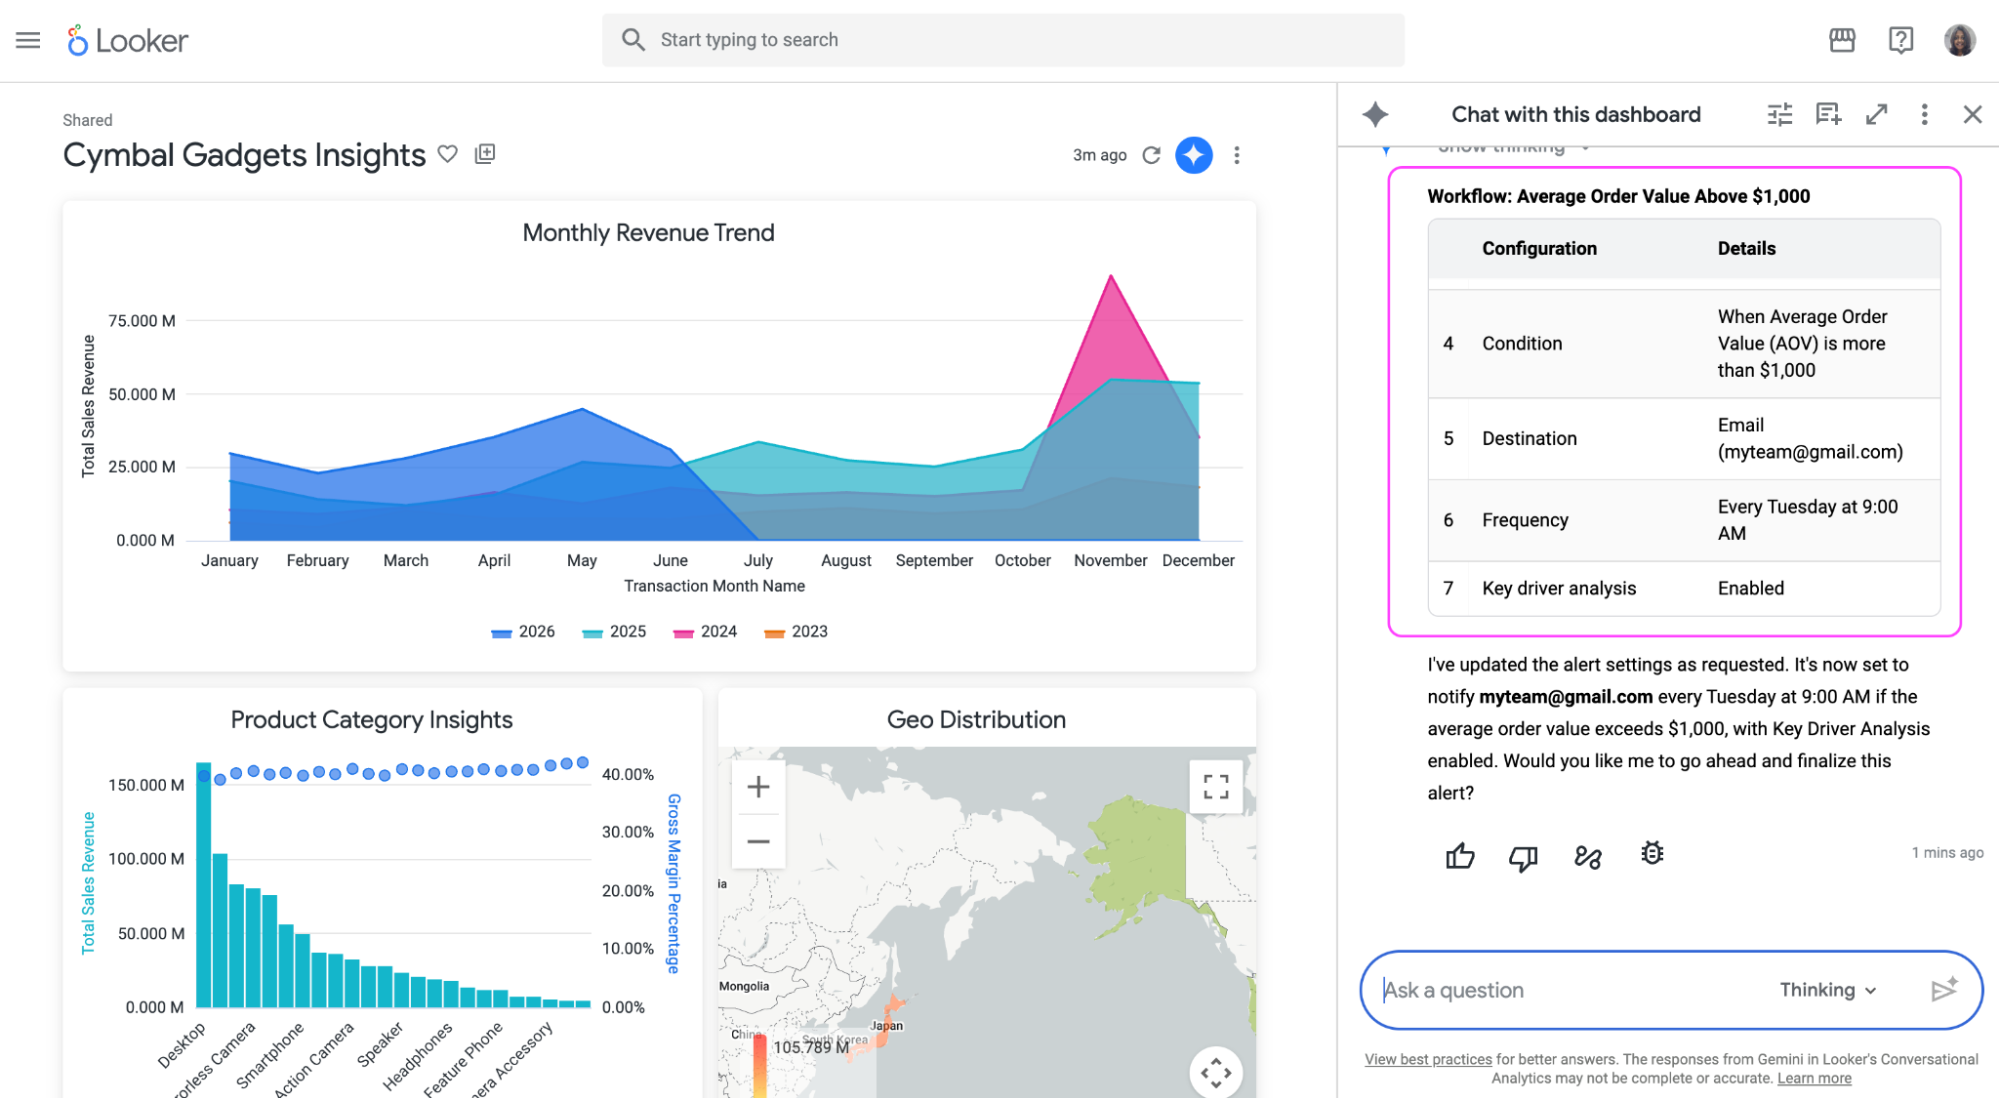Select the Key driver analysis row
Viewport: 1999px width, 1099px height.
[x=1684, y=588]
